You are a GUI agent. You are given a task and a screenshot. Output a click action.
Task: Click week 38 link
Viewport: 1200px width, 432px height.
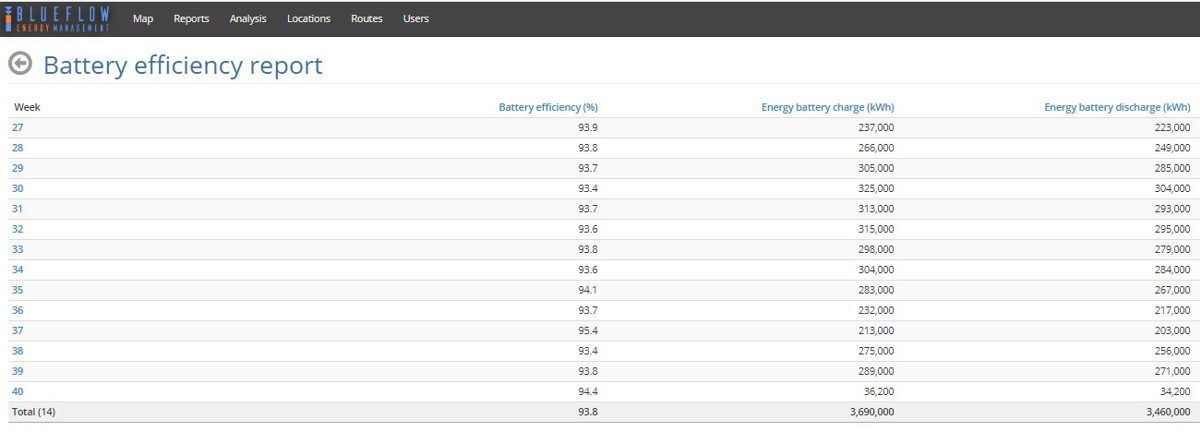[18, 351]
